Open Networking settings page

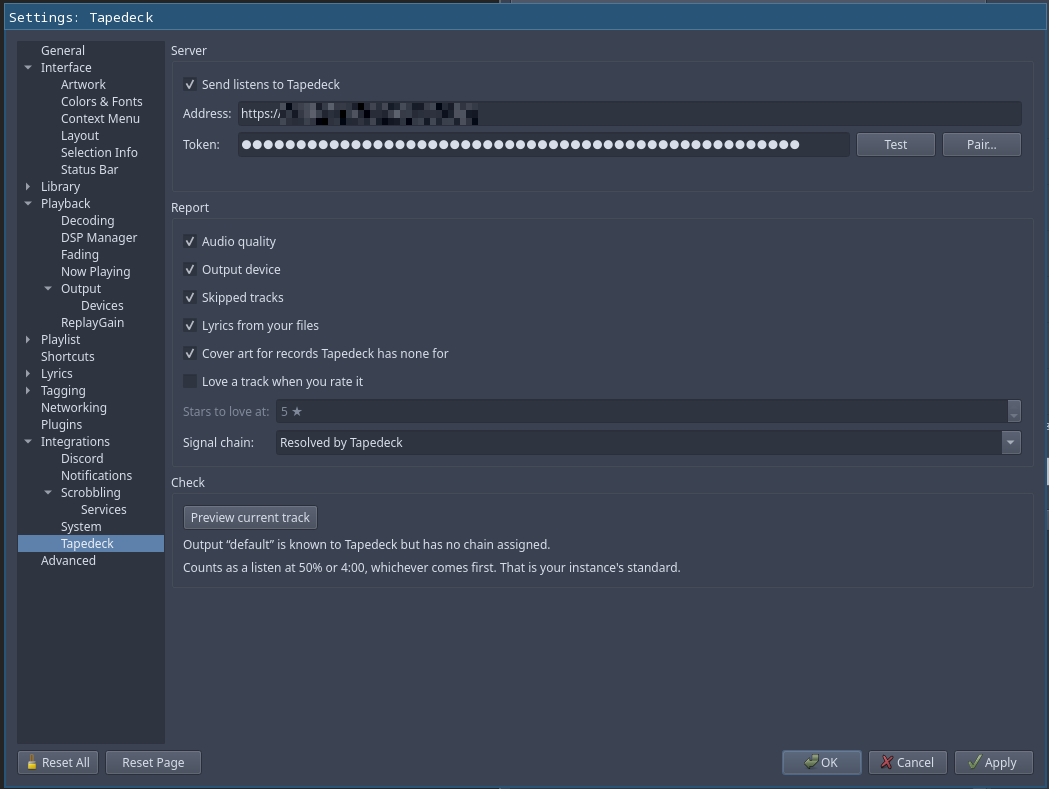point(74,408)
